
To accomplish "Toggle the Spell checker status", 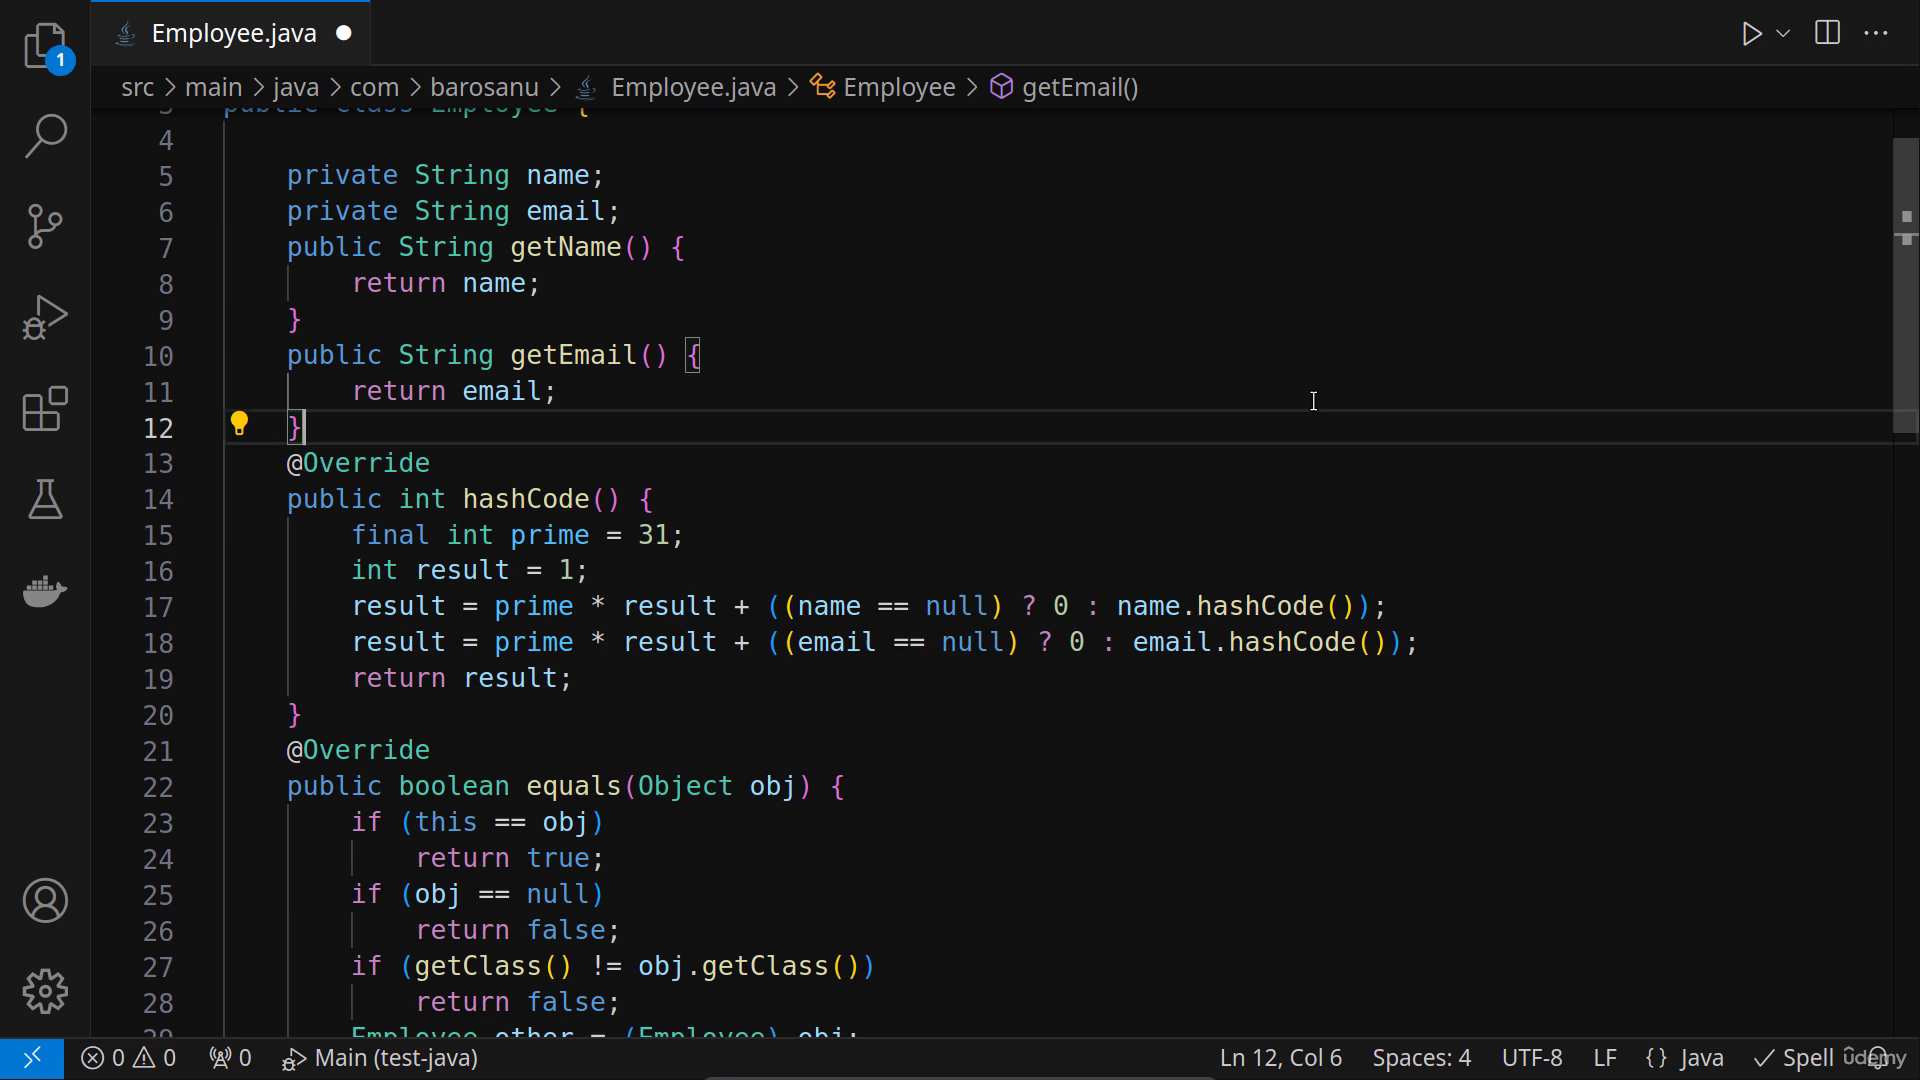I will click(1794, 1058).
